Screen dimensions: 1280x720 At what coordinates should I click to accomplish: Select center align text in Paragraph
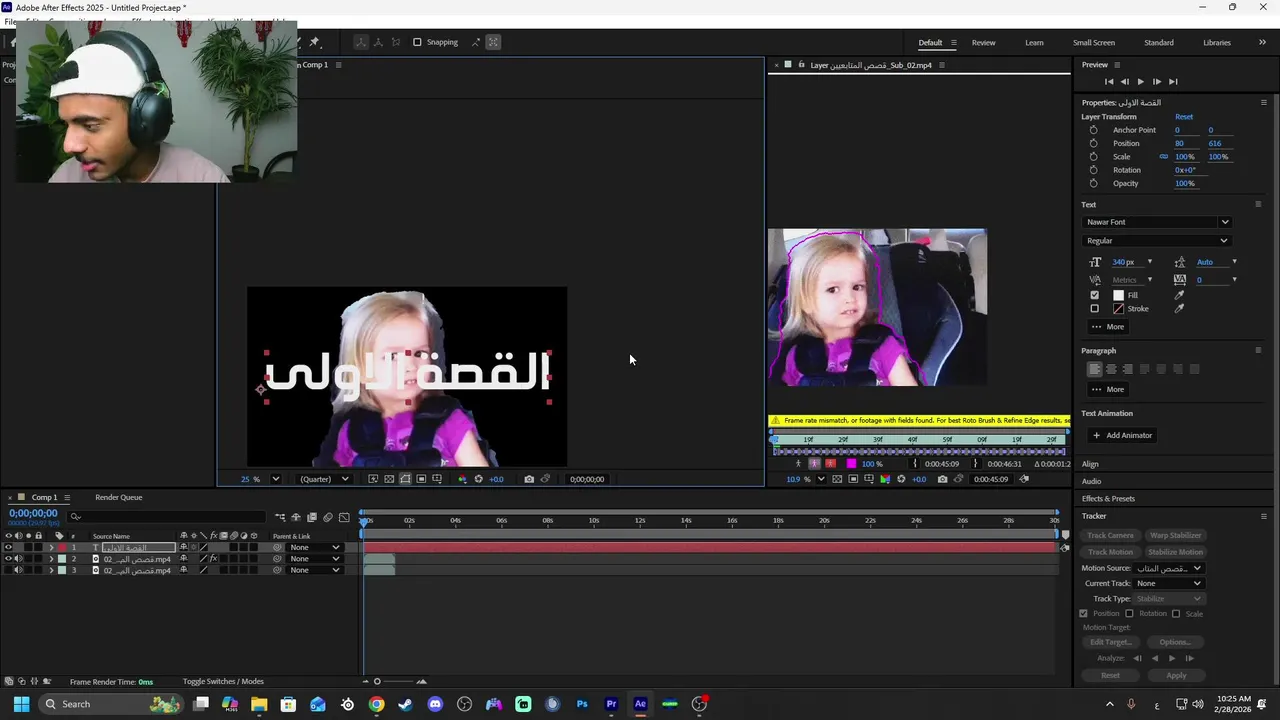click(x=1111, y=369)
